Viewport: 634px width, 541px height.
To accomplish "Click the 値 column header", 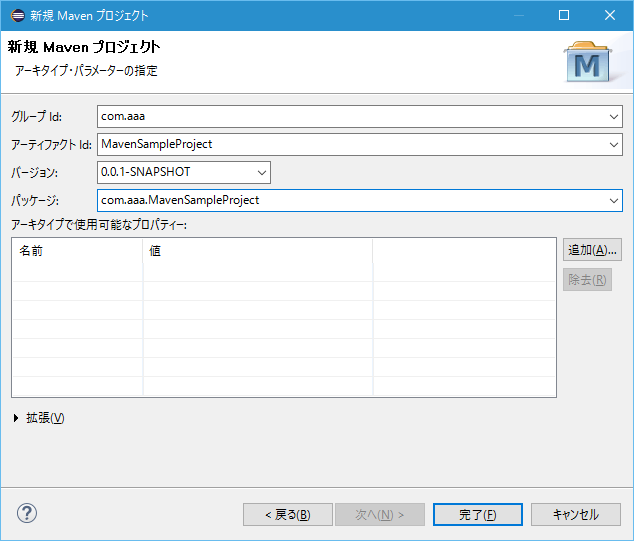I will click(x=258, y=251).
